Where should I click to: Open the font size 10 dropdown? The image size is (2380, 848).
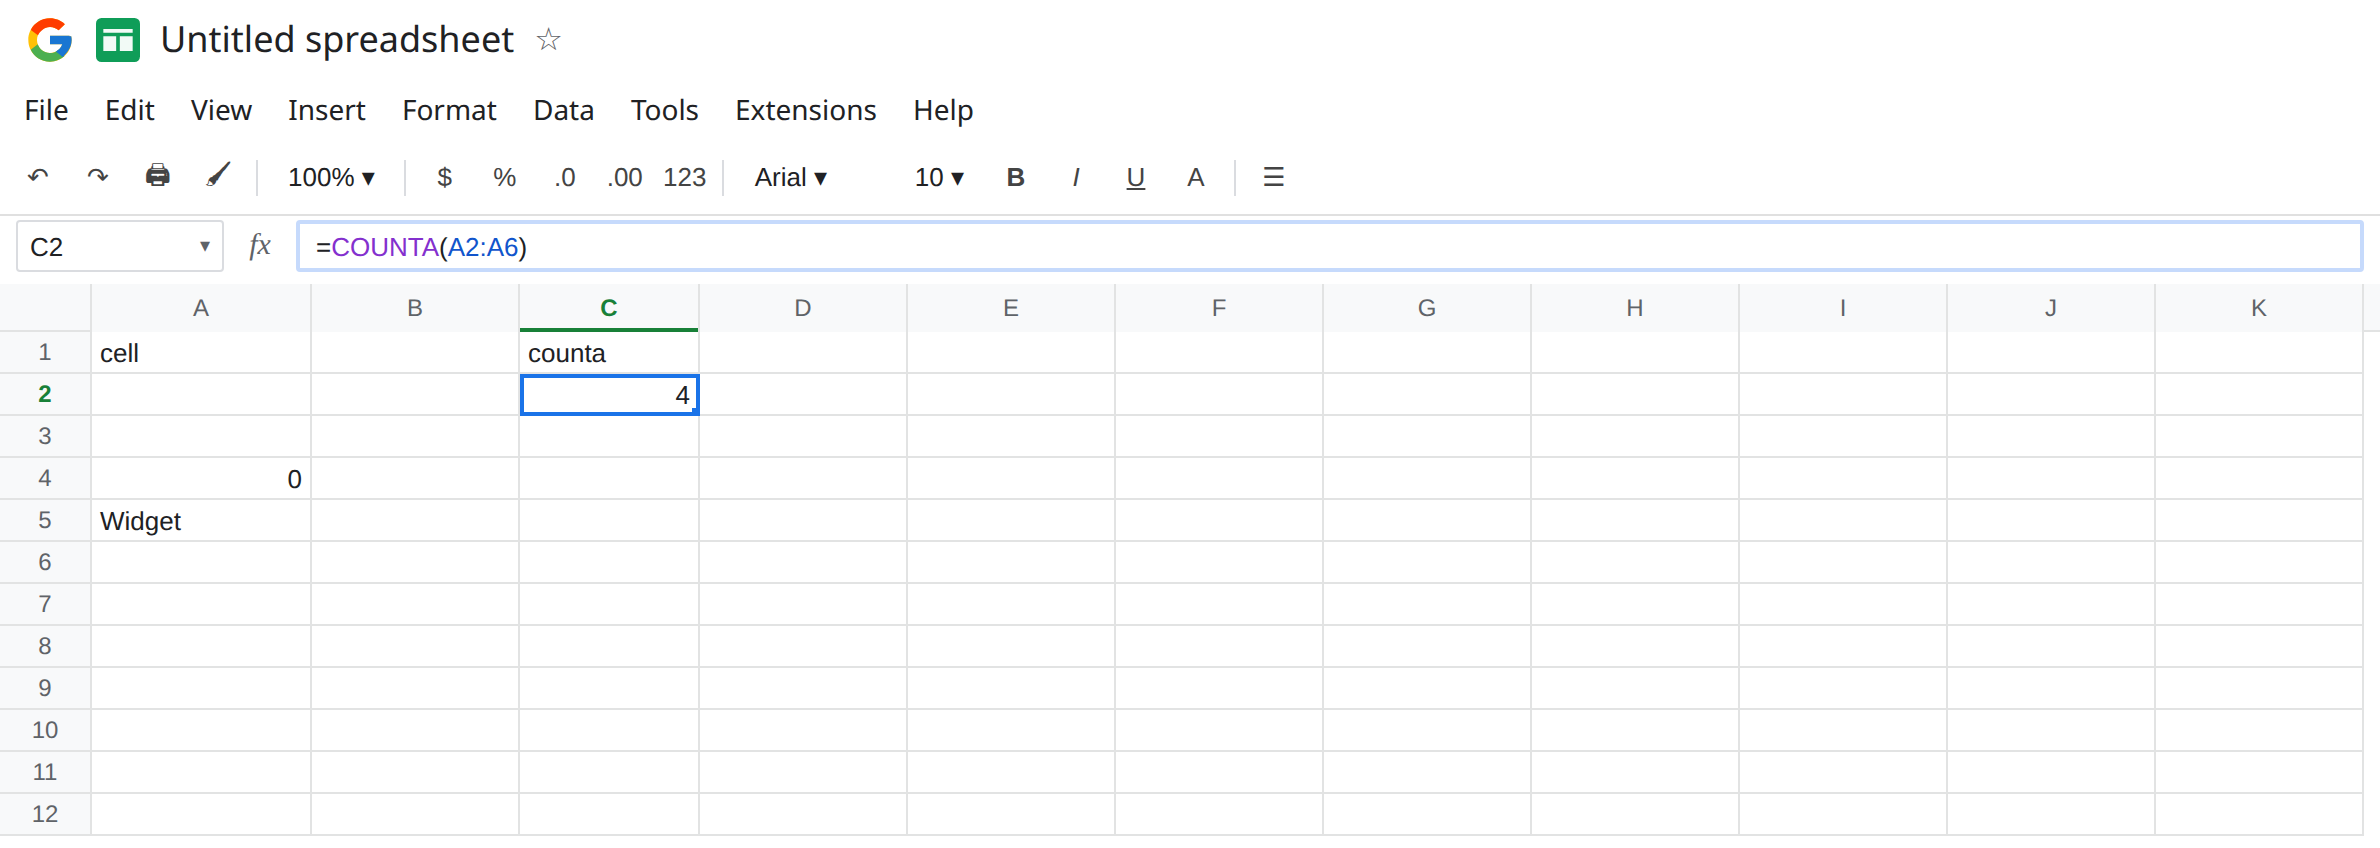[939, 177]
